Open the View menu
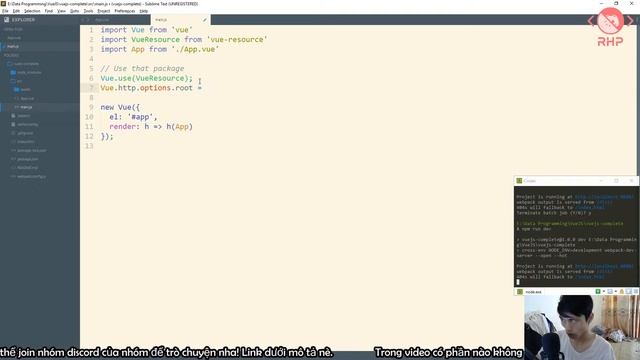Screen dimensions: 640x360 click(61, 11)
